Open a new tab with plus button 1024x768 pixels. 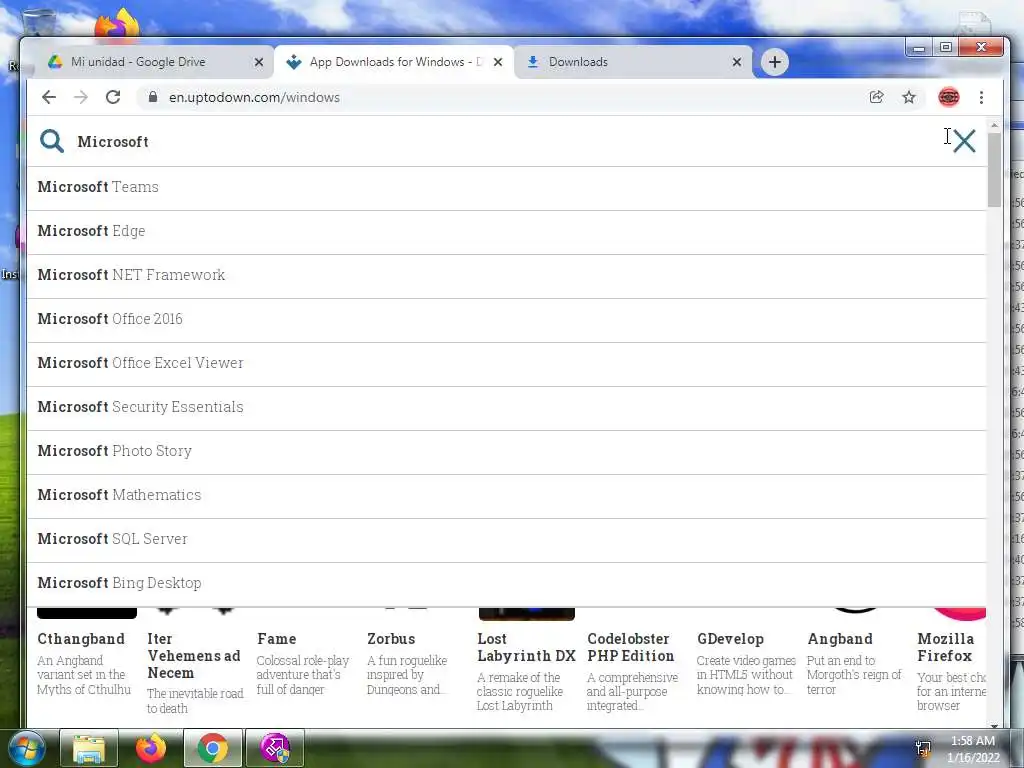pyautogui.click(x=775, y=62)
